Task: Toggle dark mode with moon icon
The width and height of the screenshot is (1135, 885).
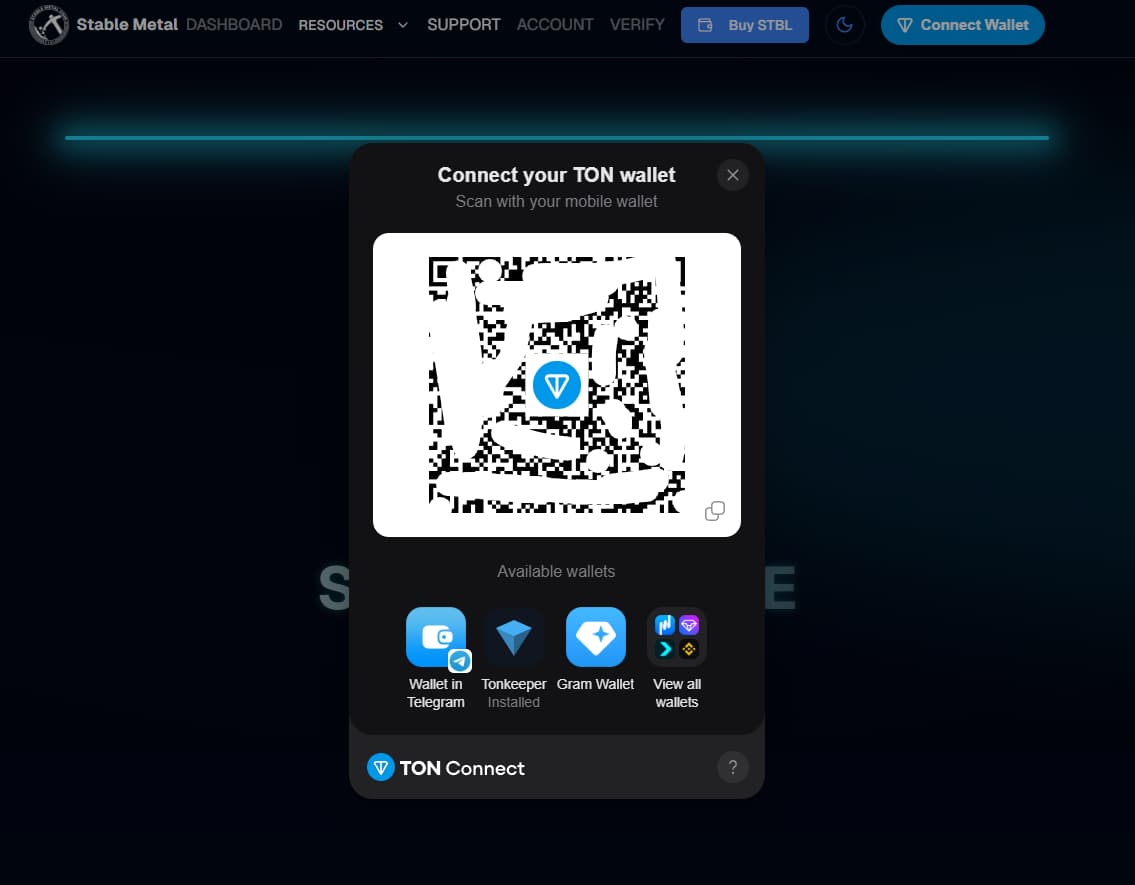Action: [x=844, y=25]
